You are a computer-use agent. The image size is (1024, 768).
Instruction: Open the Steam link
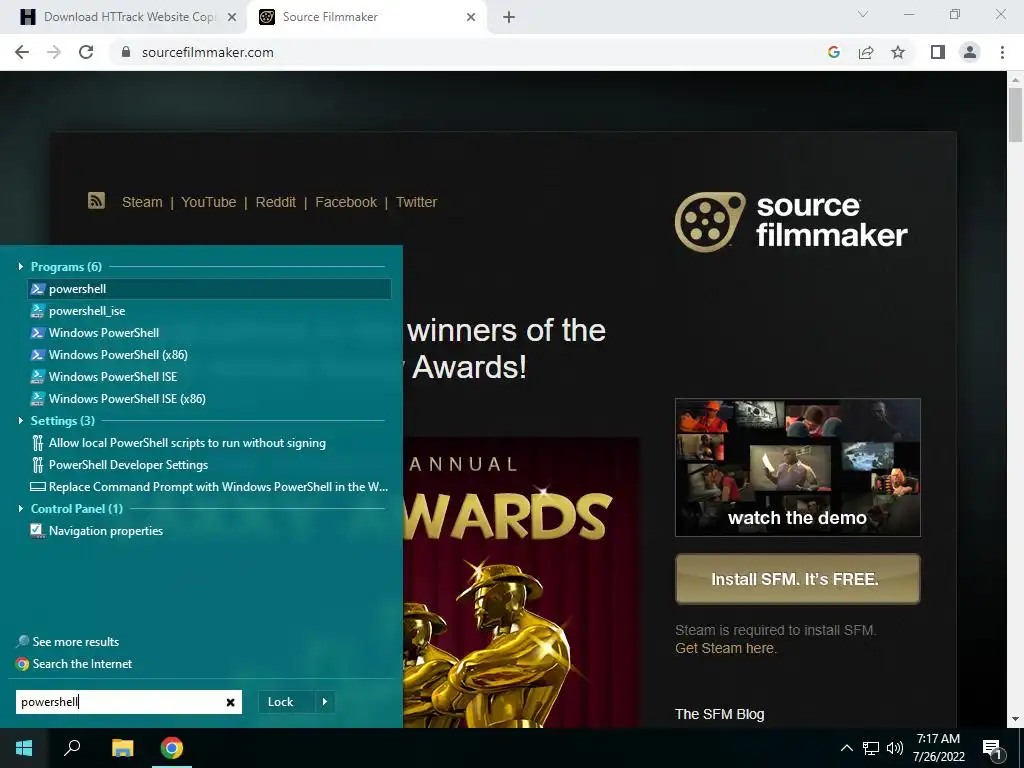coord(142,202)
